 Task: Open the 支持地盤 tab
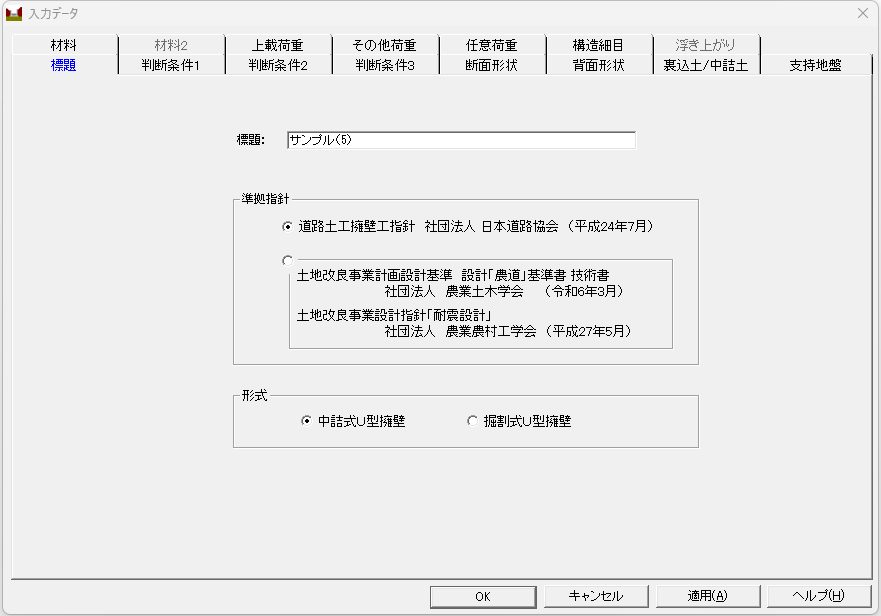tap(814, 66)
